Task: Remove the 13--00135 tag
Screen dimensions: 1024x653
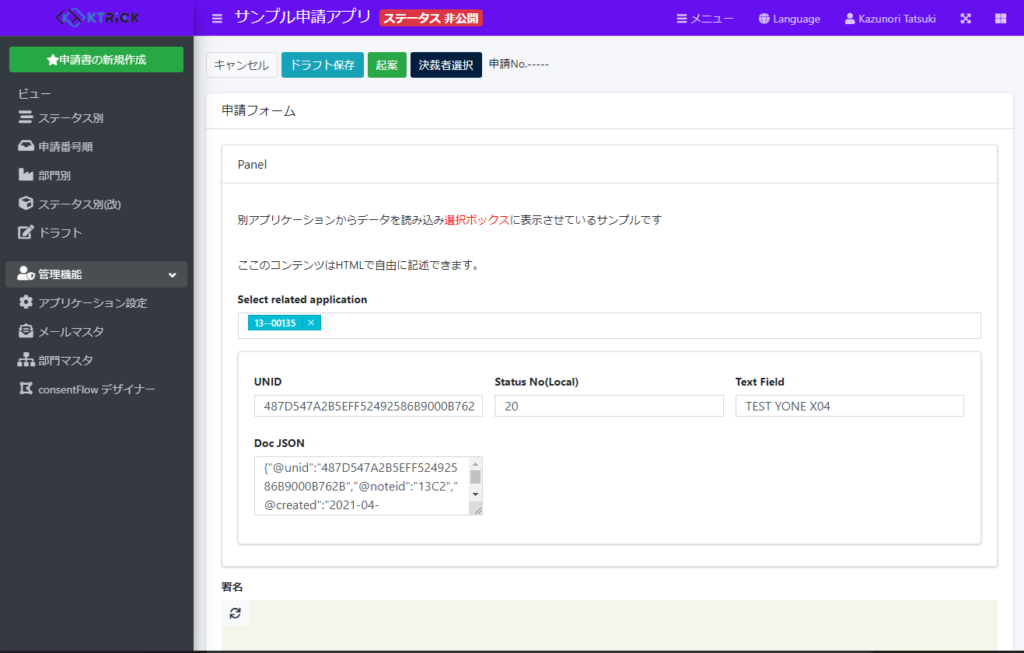Action: (311, 323)
